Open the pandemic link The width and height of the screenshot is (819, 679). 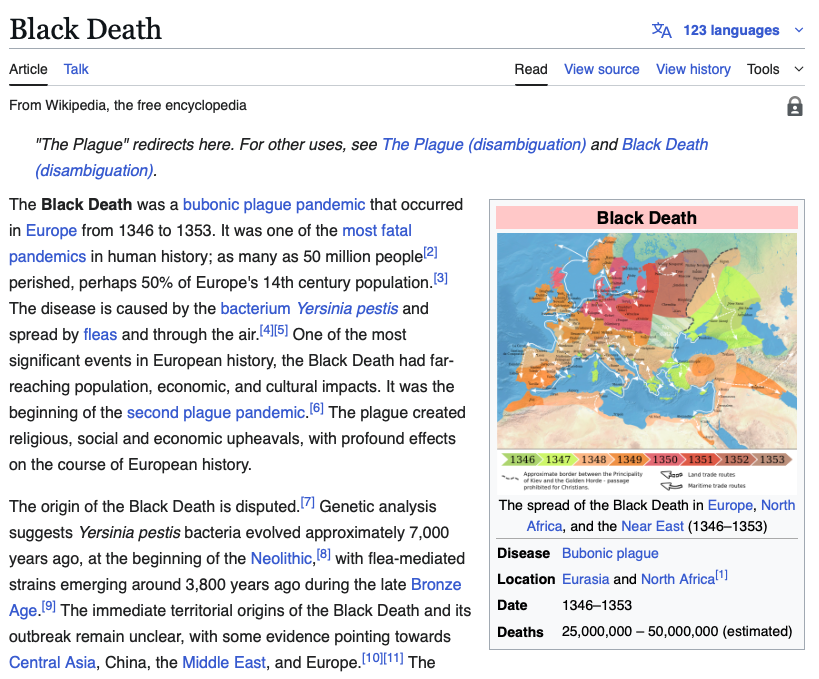click(x=330, y=204)
